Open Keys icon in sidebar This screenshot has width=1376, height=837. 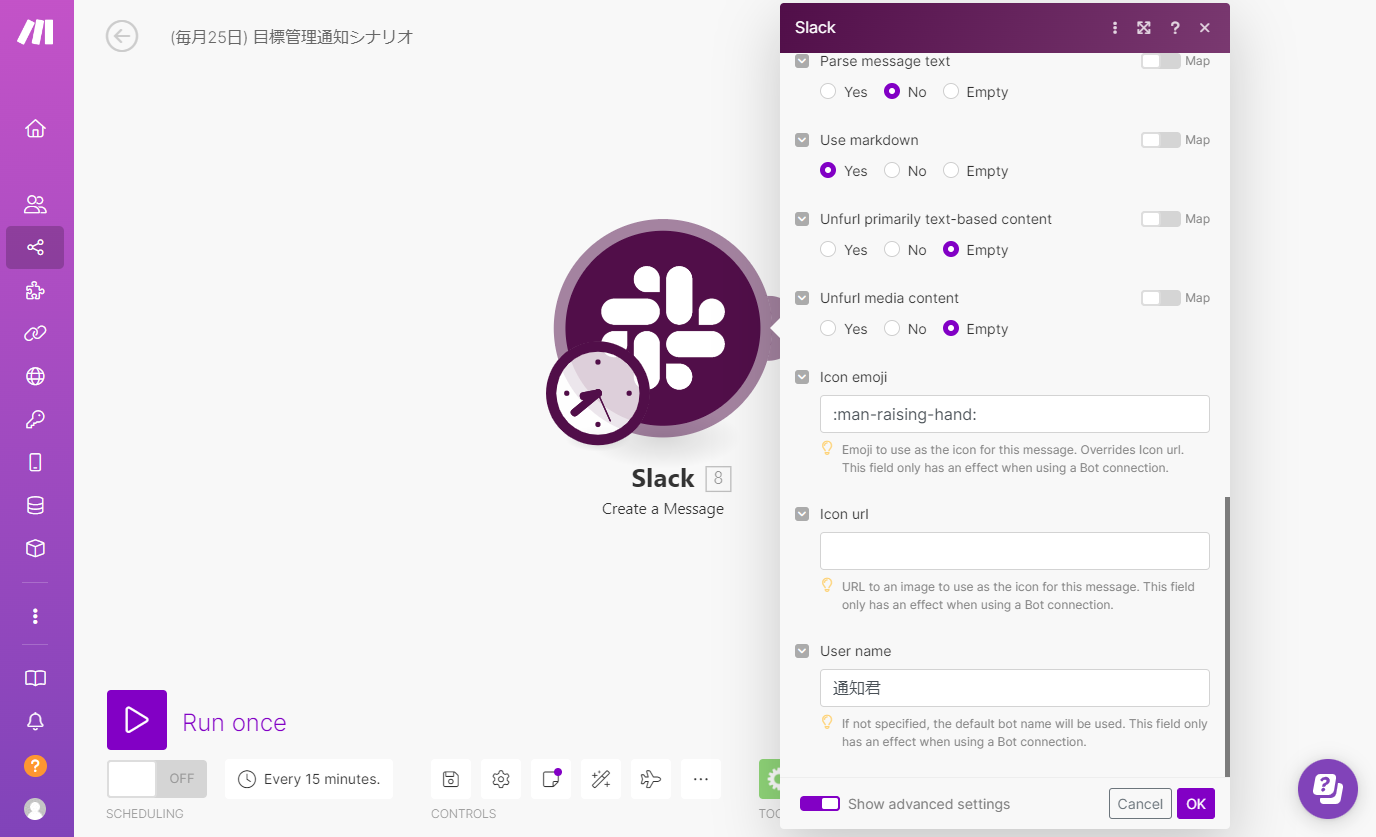(35, 419)
